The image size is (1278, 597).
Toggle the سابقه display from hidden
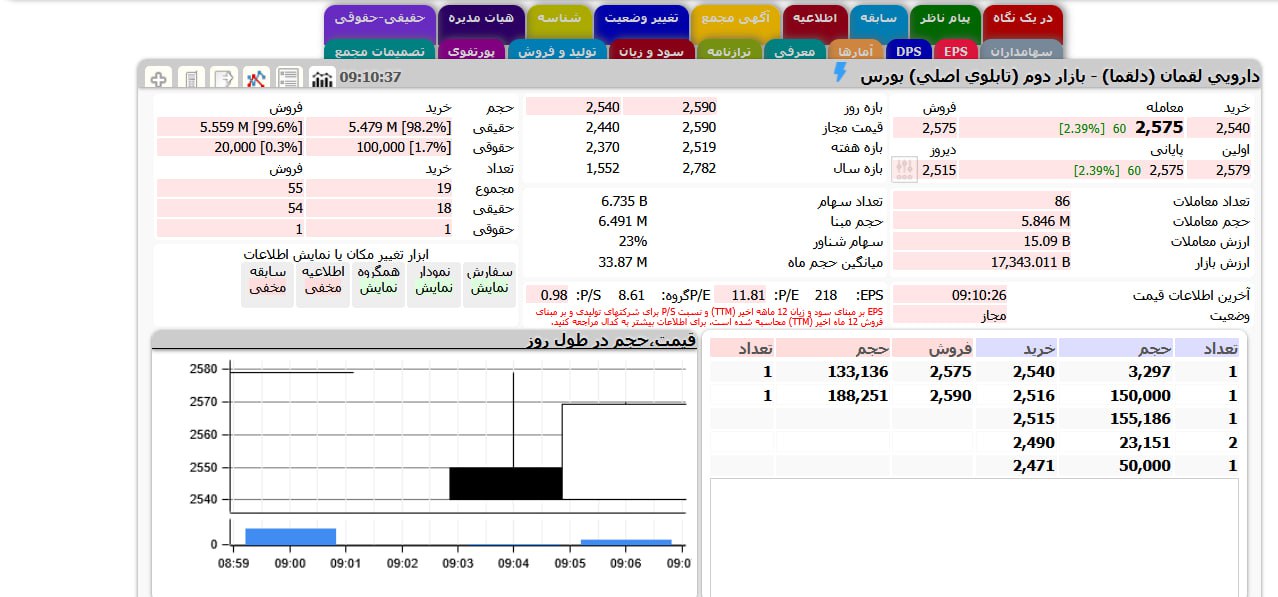[268, 279]
